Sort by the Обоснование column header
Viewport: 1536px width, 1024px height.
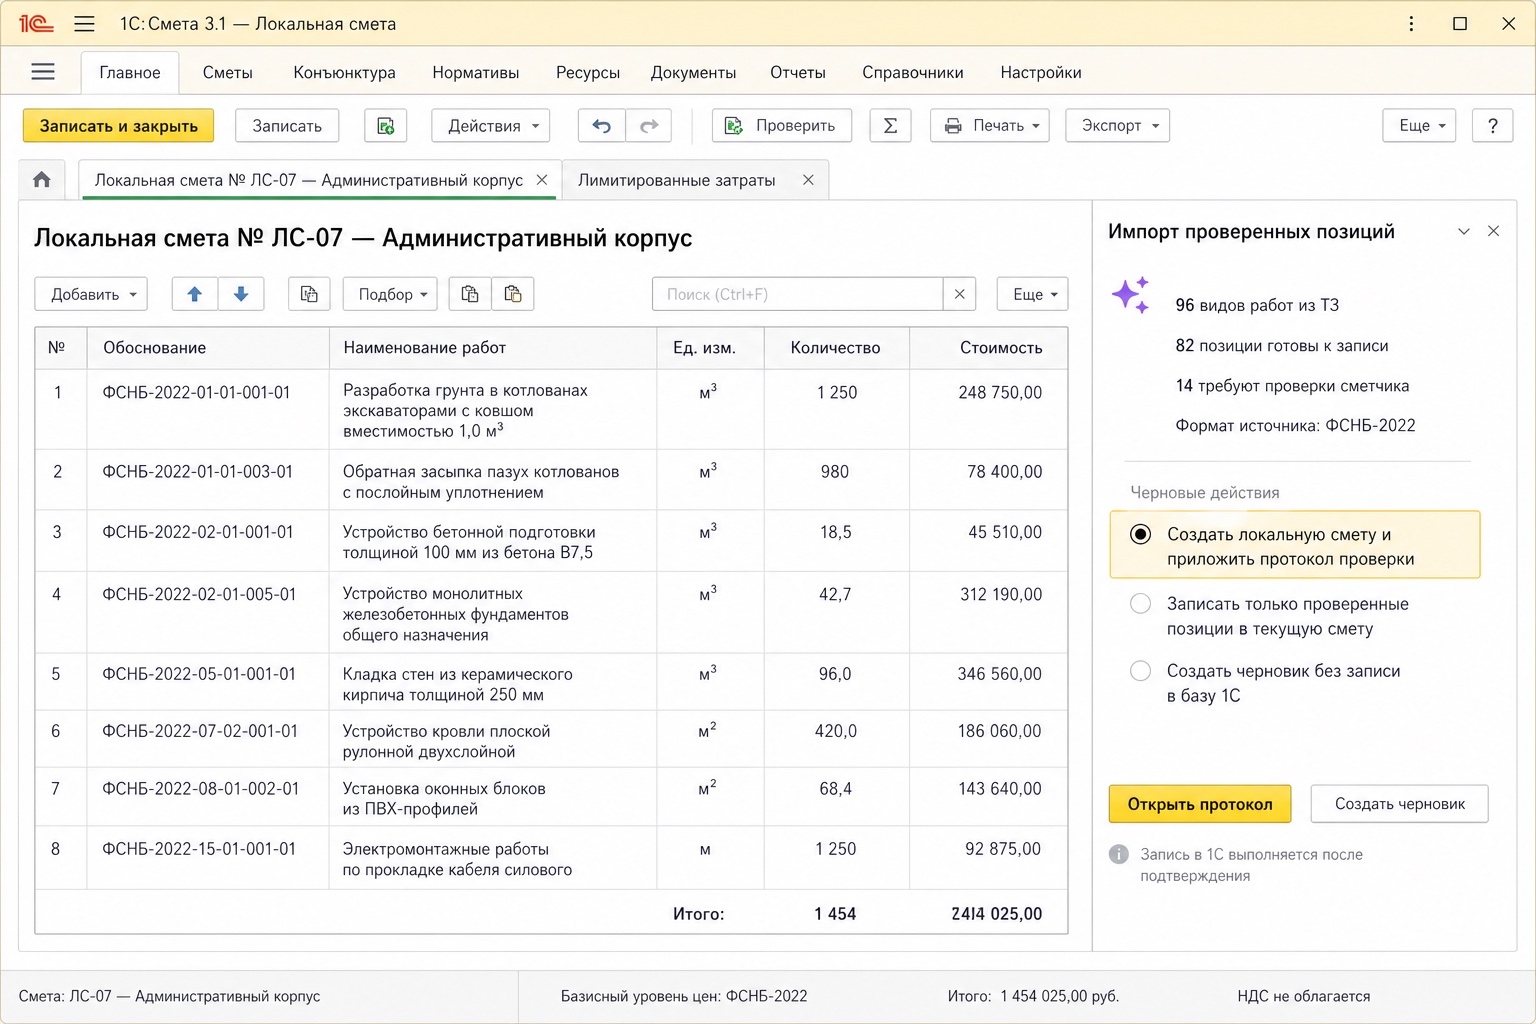point(208,347)
